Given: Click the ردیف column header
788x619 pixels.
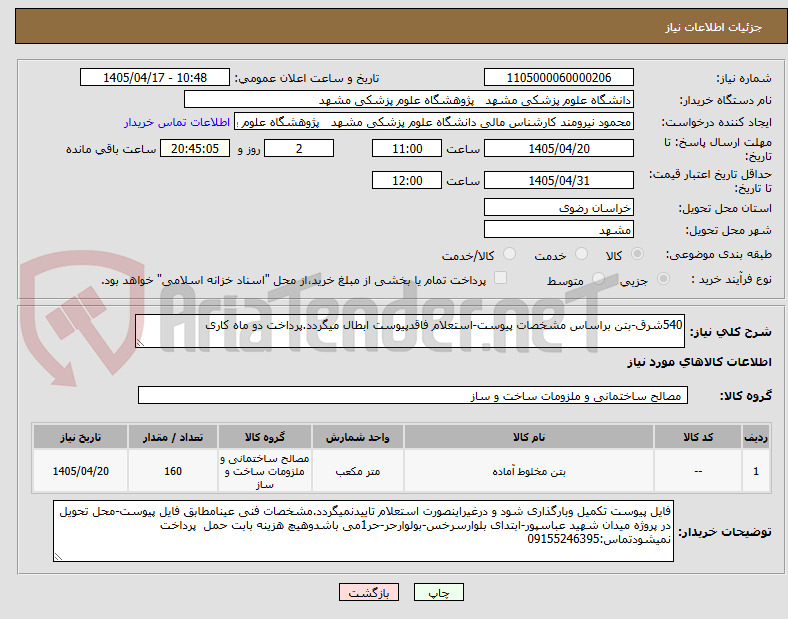Looking at the screenshot, I should click(x=755, y=437).
